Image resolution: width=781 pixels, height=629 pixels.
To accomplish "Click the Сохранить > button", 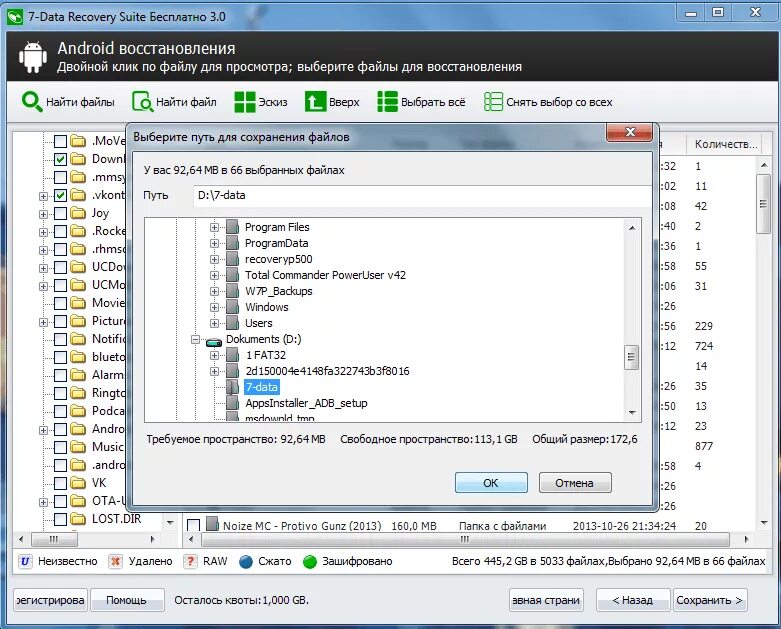I will click(710, 600).
